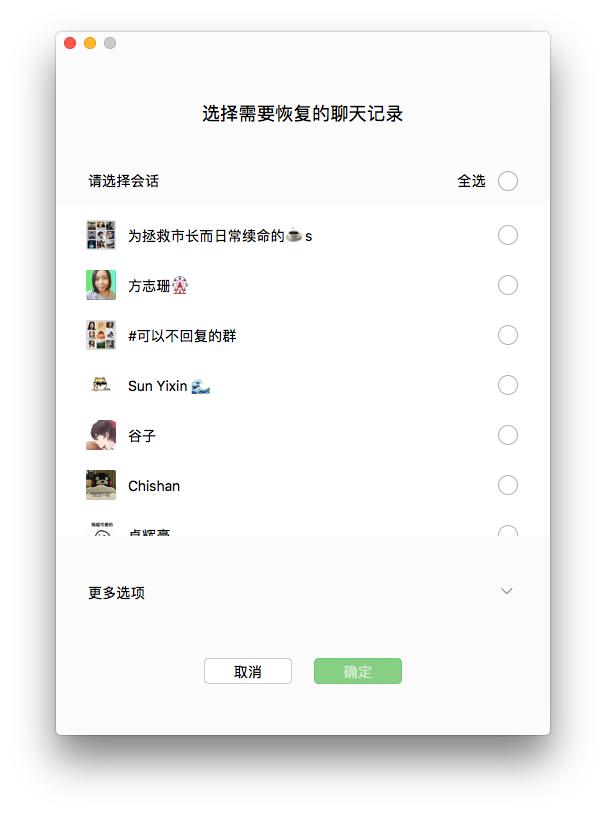Click Sun Yixin's frog avatar icon
This screenshot has width=606, height=815.
(101, 385)
